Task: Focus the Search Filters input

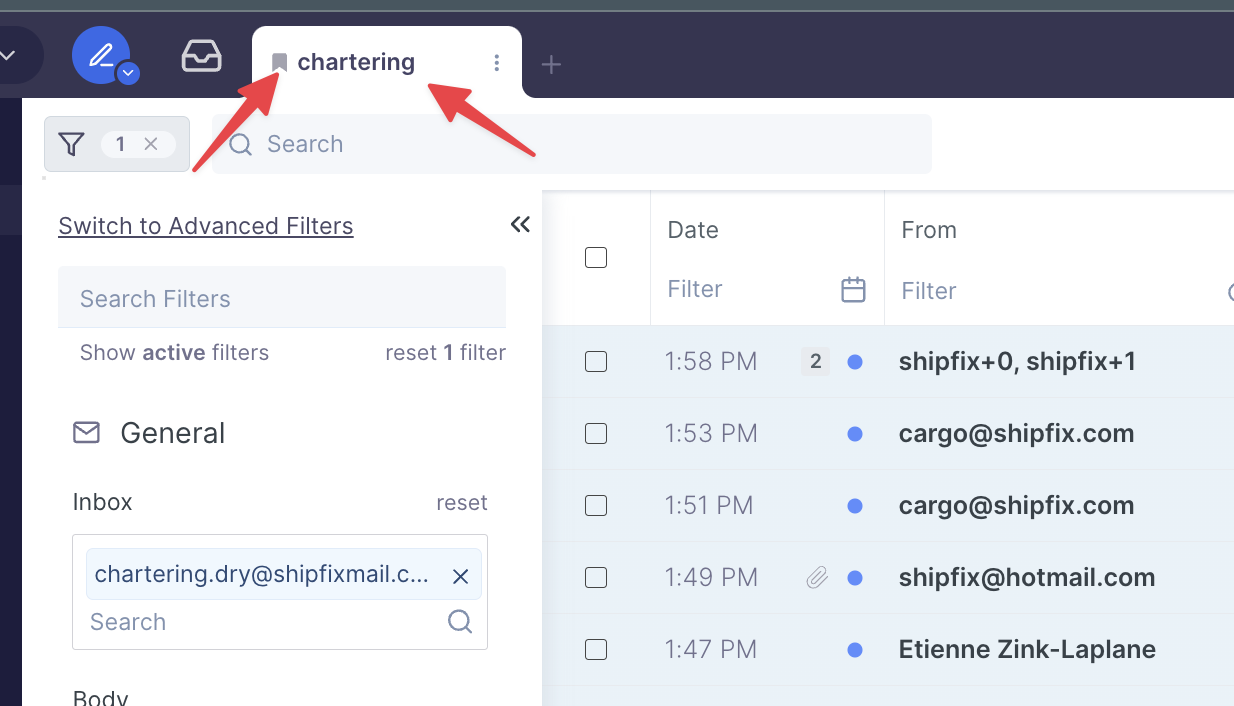Action: pyautogui.click(x=282, y=299)
